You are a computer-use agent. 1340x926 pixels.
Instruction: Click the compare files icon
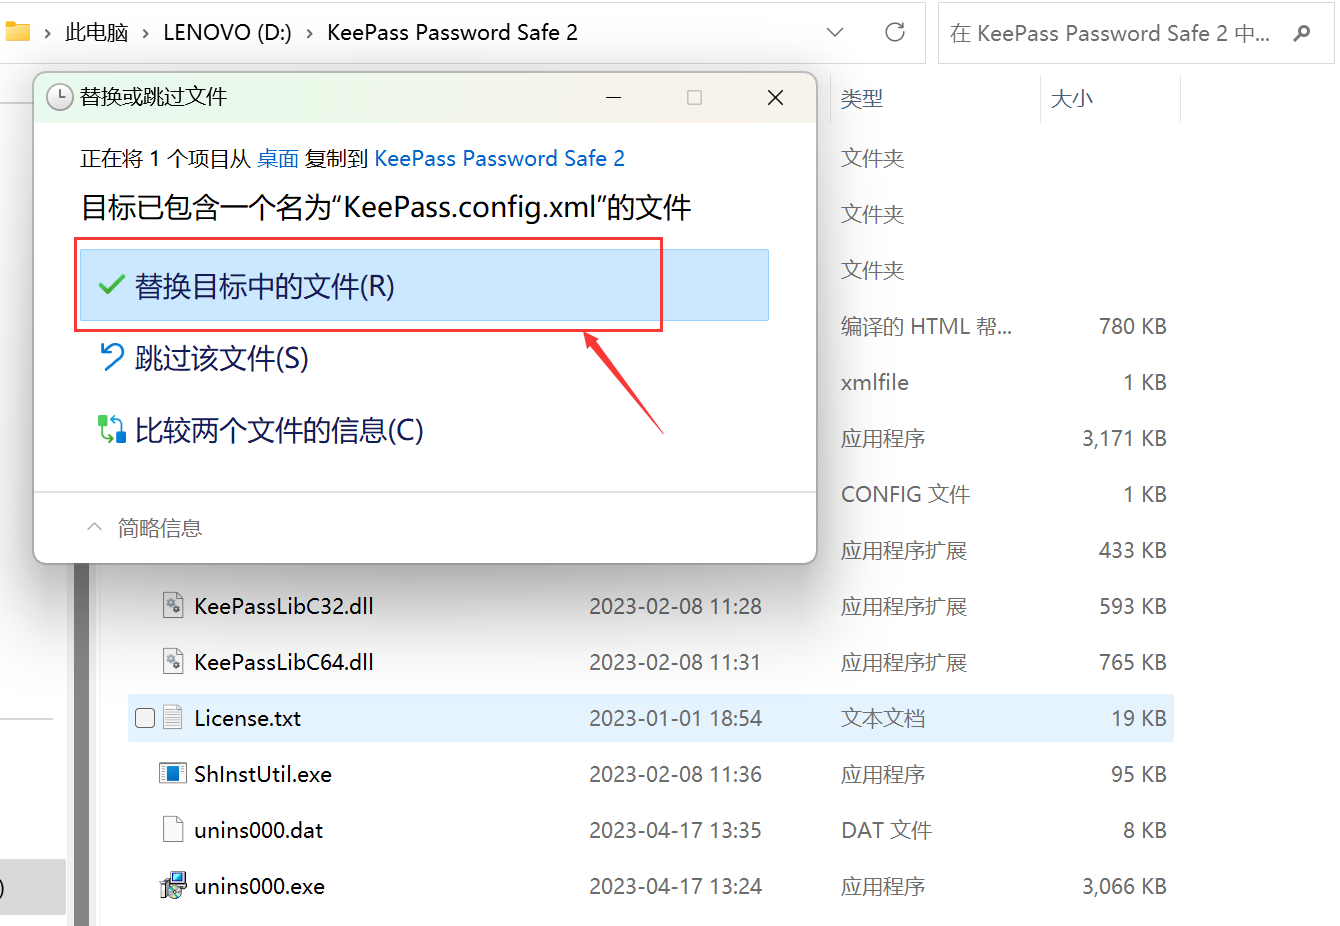click(x=111, y=429)
